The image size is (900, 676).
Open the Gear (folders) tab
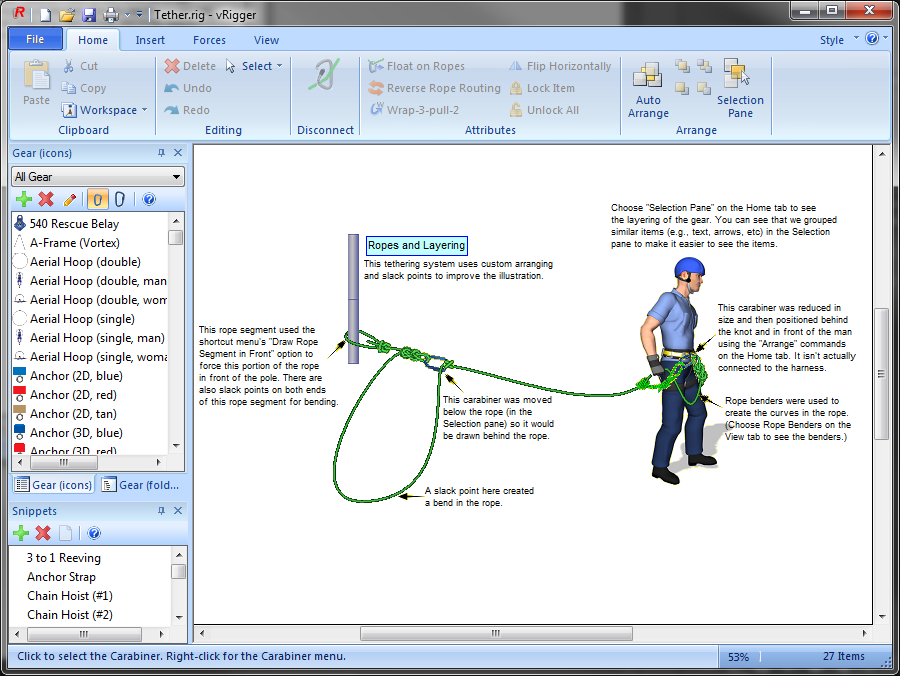(x=143, y=485)
